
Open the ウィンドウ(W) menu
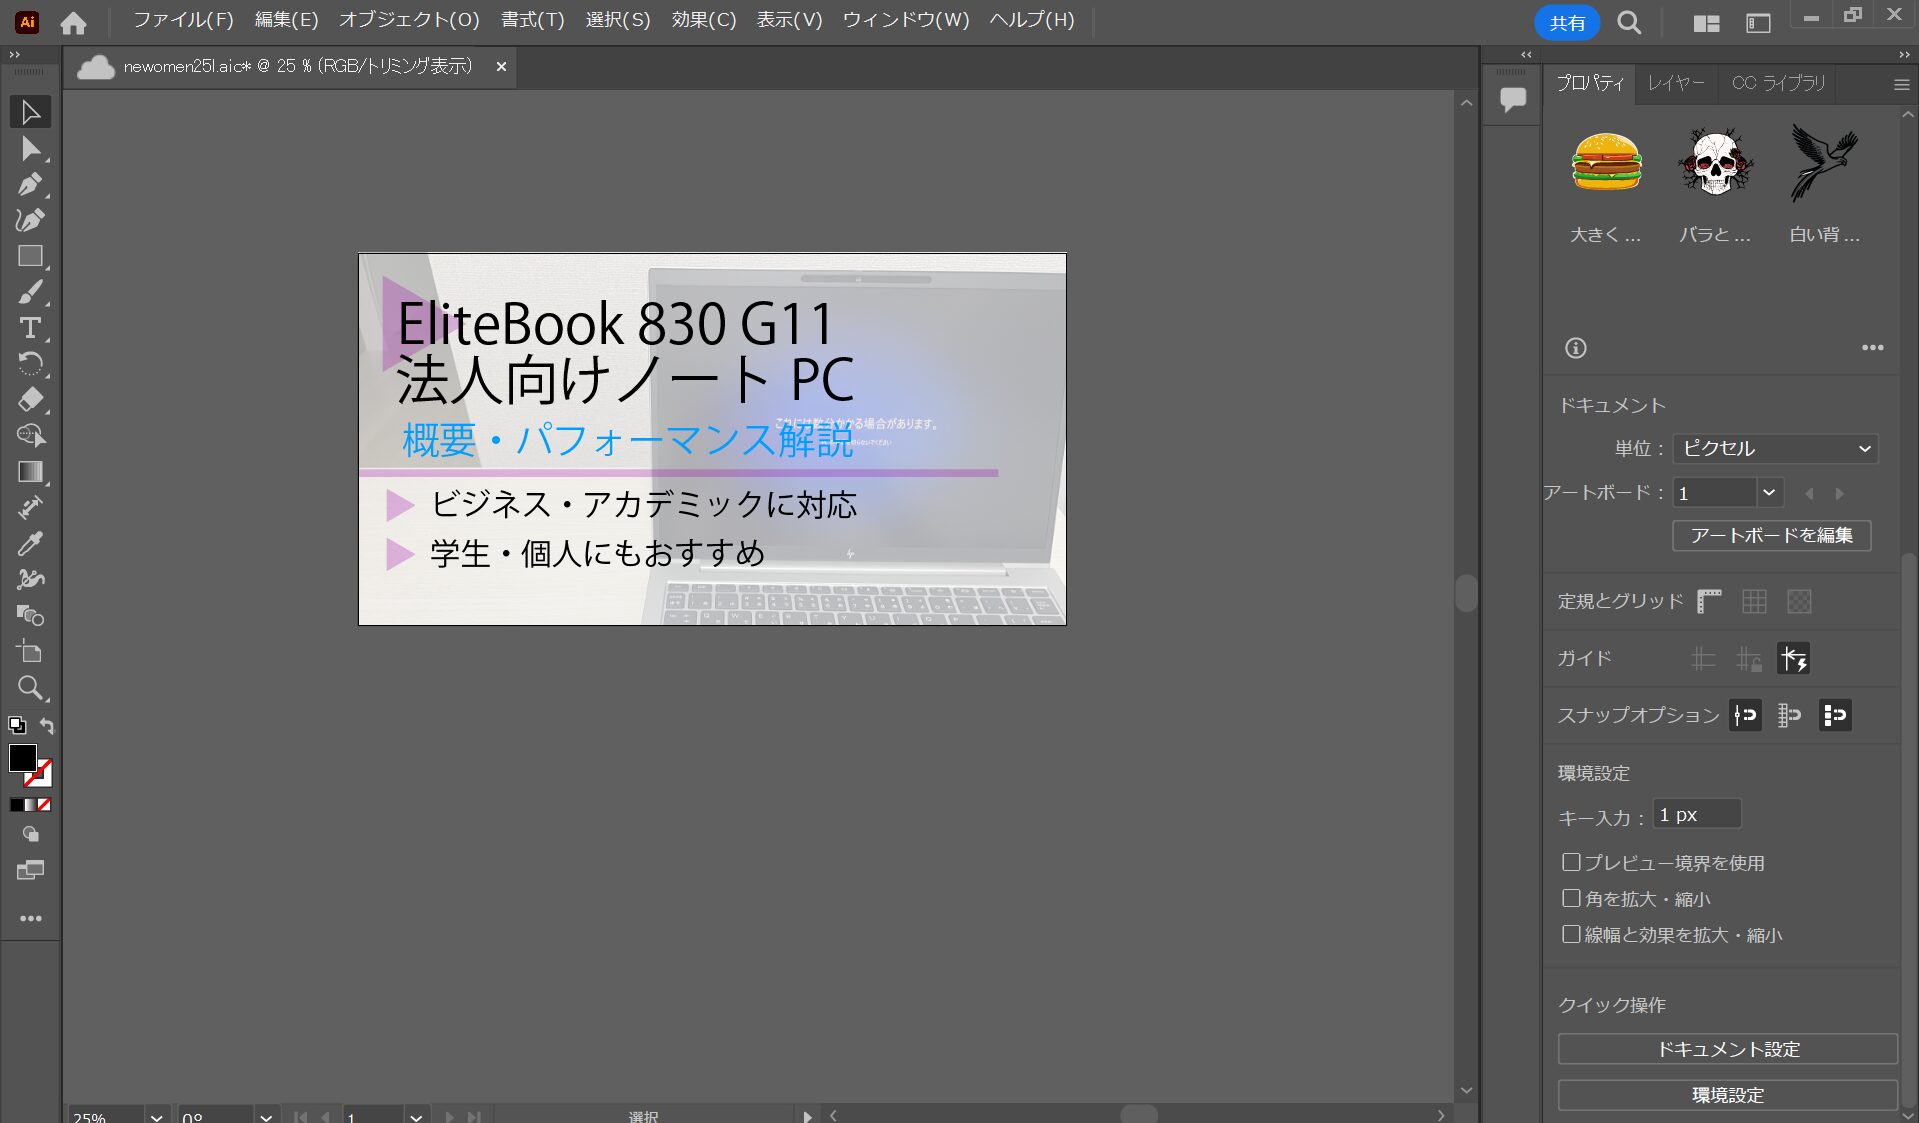click(906, 20)
